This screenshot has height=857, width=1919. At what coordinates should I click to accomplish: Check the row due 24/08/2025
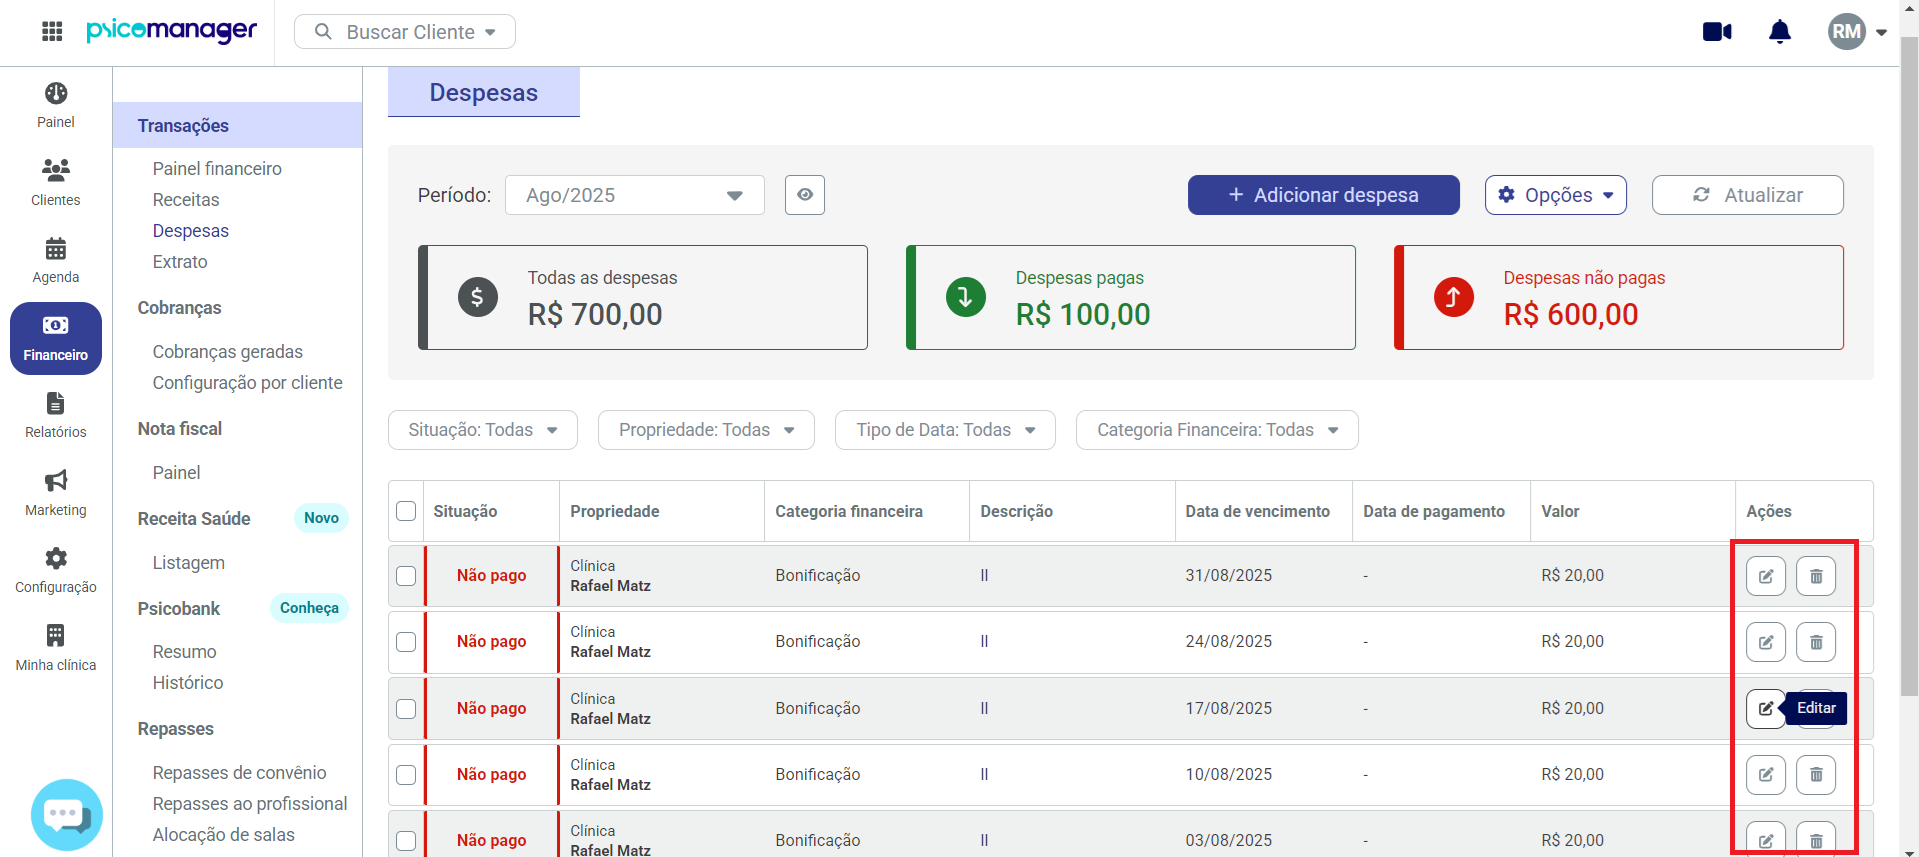[x=406, y=642]
